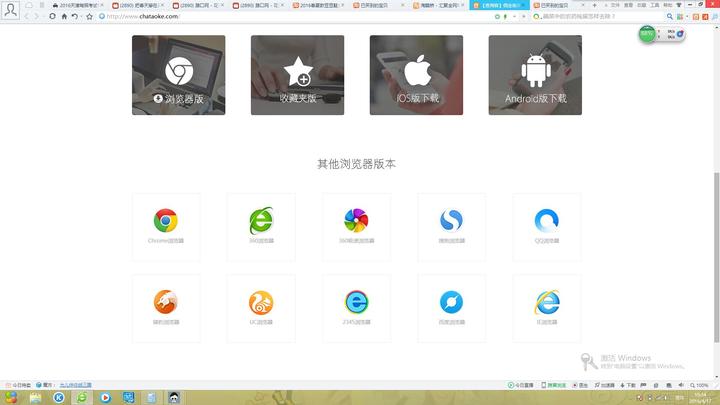The height and width of the screenshot is (405, 720).
Task: Select the Sogou browser icon
Action: click(451, 220)
